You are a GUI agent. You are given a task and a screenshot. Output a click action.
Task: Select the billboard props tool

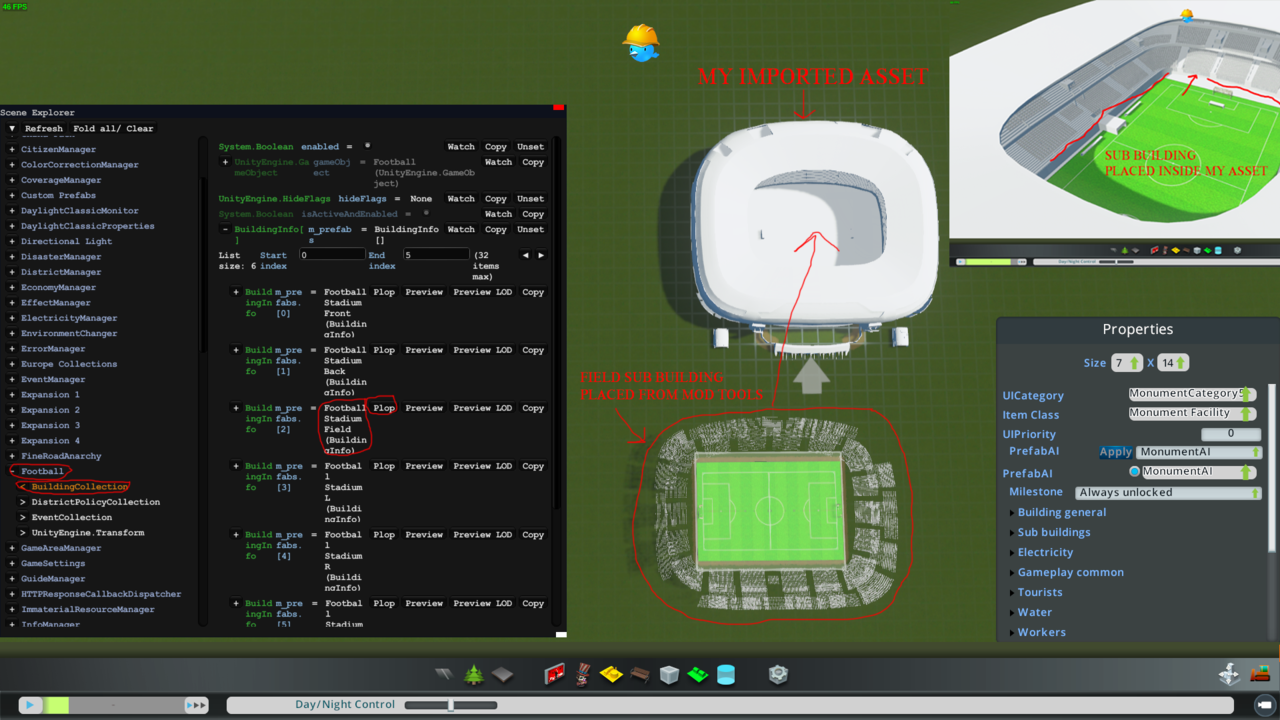[x=555, y=675]
